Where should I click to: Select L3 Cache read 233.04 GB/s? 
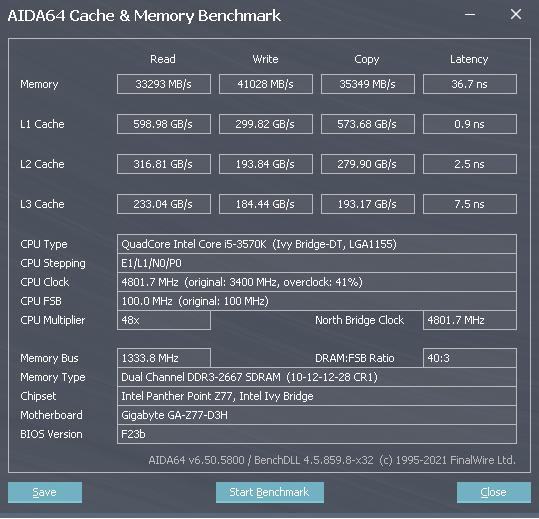164,204
